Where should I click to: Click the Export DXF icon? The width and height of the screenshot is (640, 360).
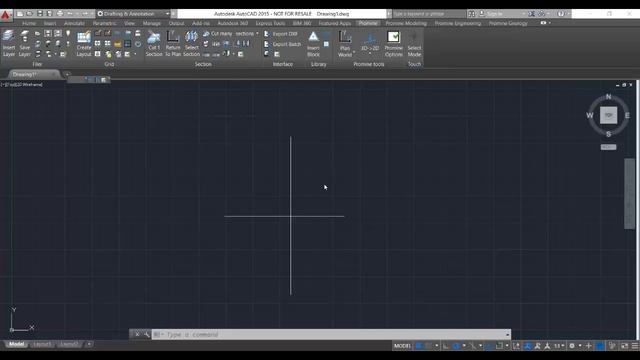point(267,34)
